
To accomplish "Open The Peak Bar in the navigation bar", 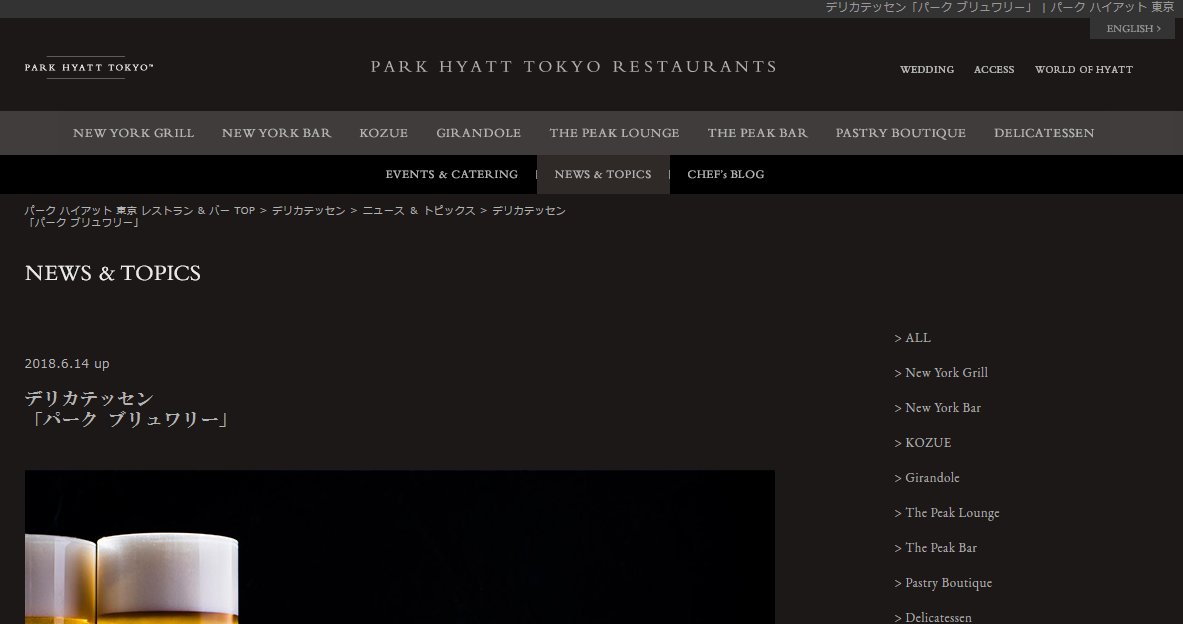I will (757, 133).
